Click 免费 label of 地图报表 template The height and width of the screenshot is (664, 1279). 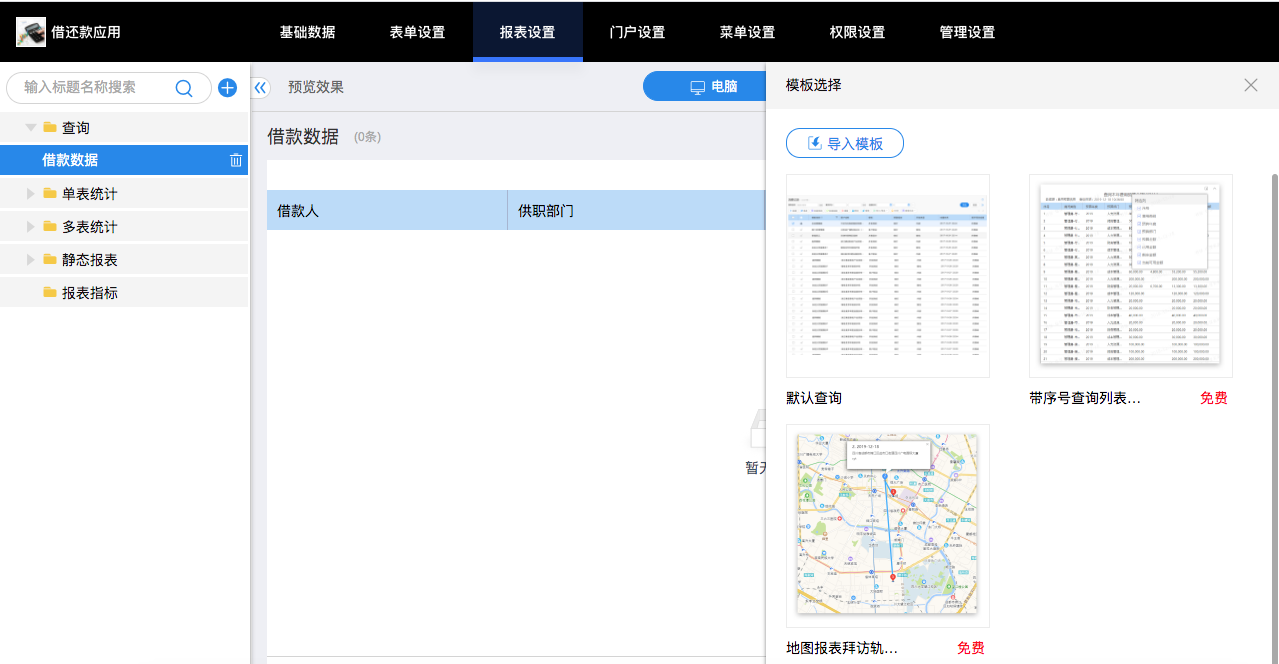(x=971, y=648)
